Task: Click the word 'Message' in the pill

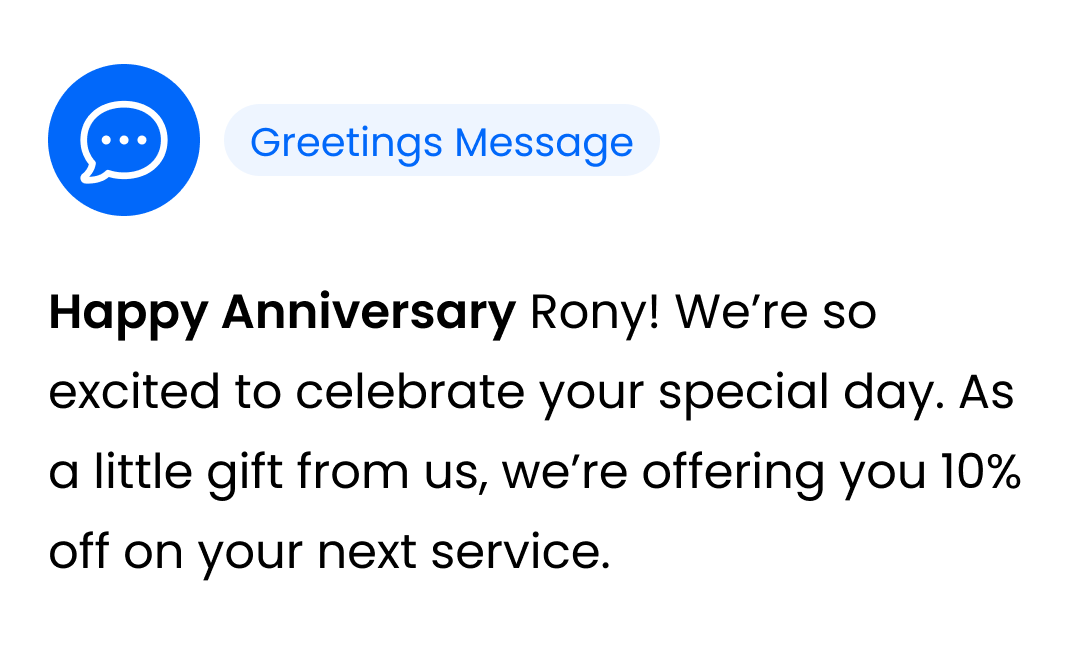Action: [x=544, y=143]
